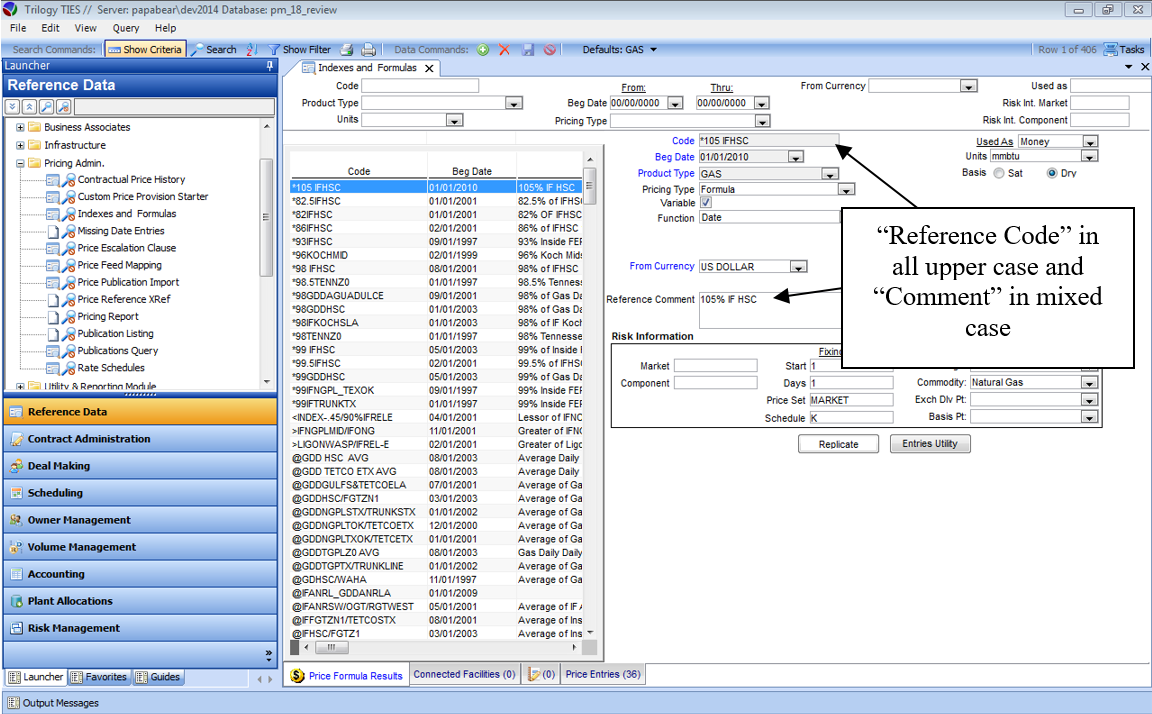Expand the Business Associates tree folder
This screenshot has width=1152, height=714.
pos(21,128)
